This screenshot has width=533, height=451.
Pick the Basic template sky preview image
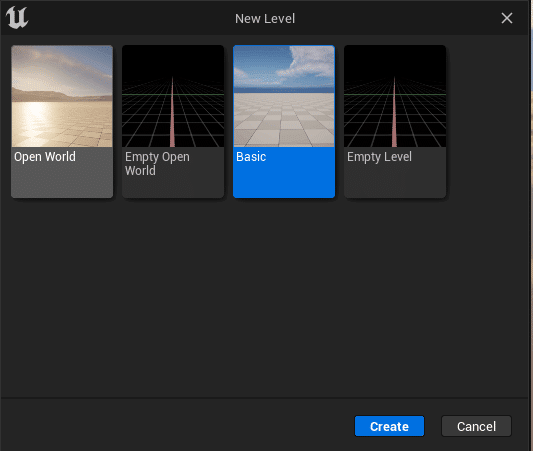click(284, 96)
